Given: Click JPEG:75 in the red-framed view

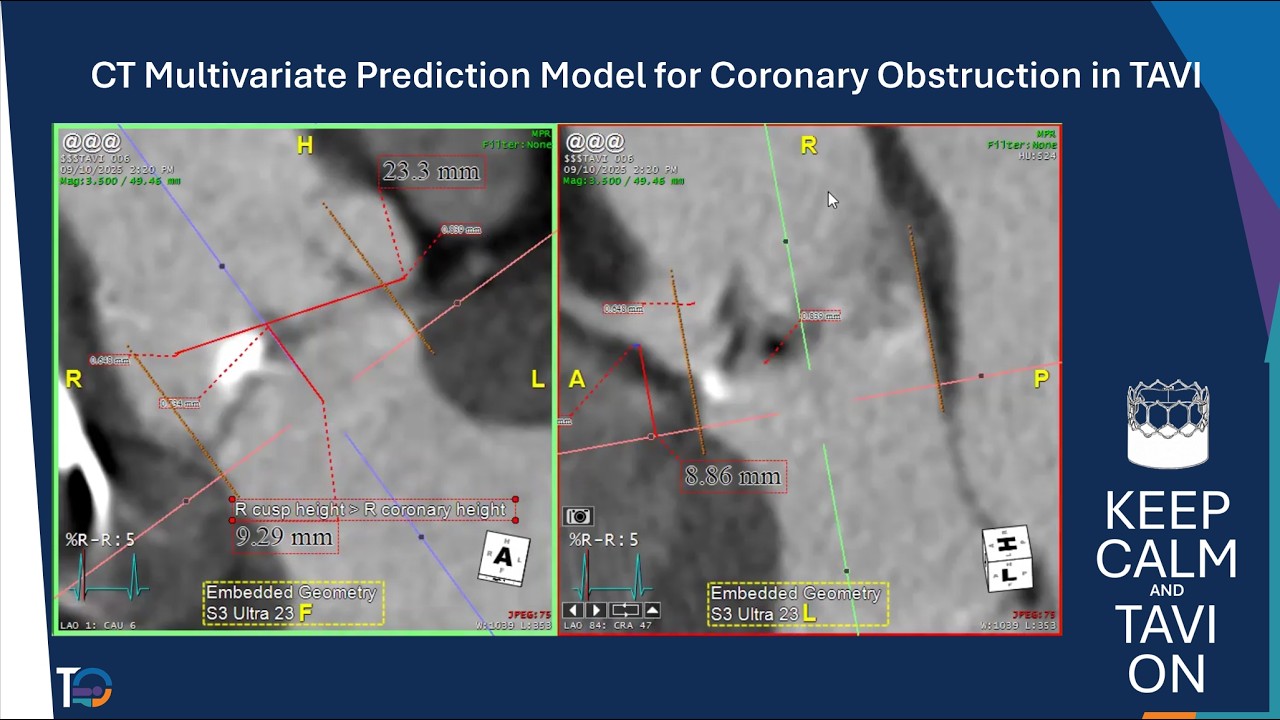Looking at the screenshot, I should tap(1033, 615).
